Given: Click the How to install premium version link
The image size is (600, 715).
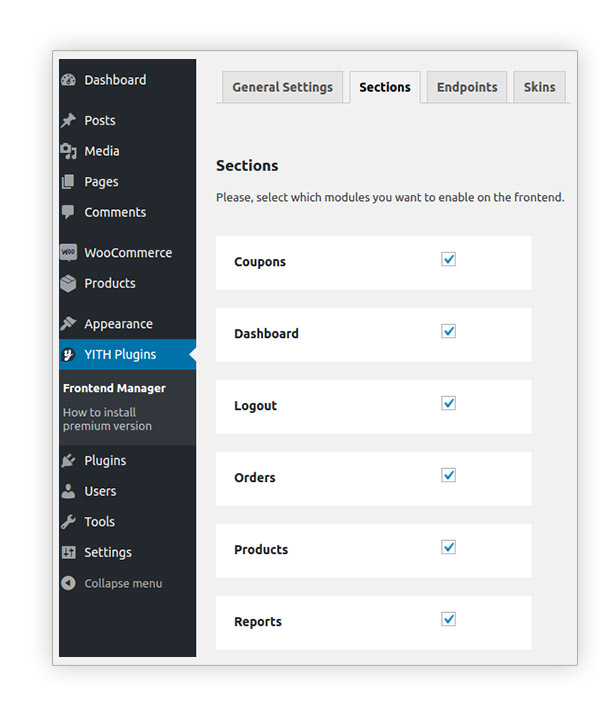Looking at the screenshot, I should 107,419.
